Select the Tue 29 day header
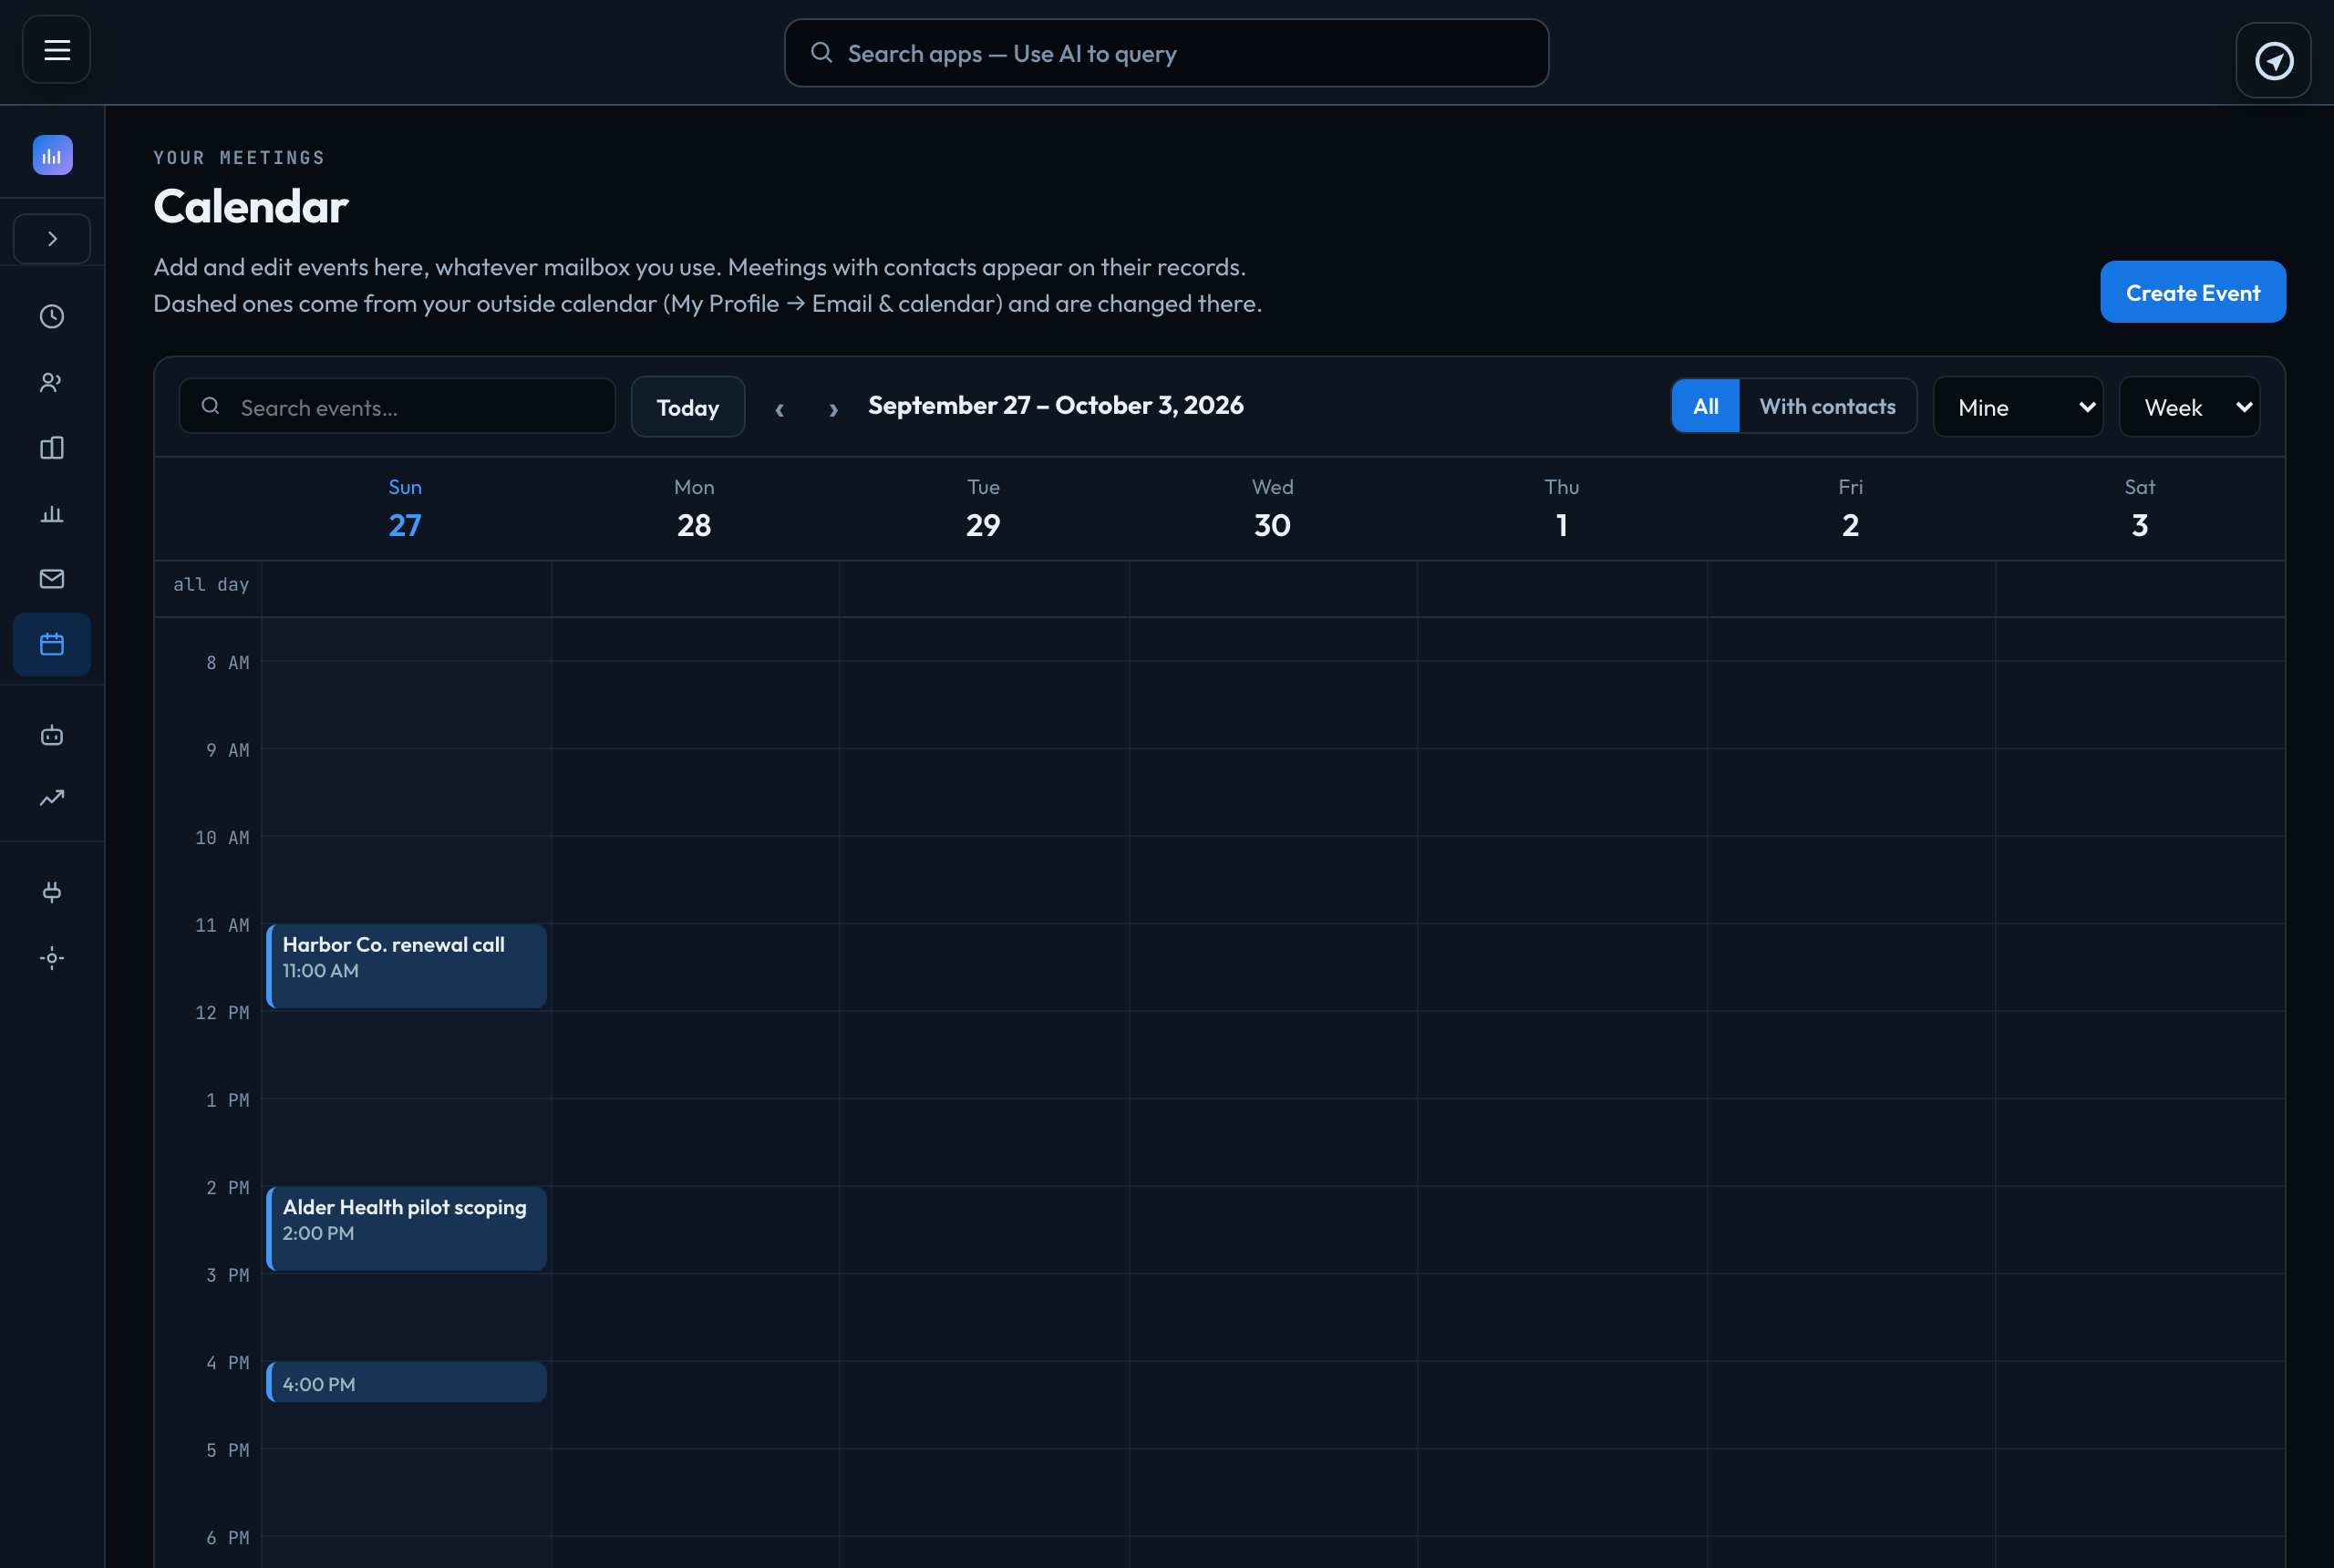 983,509
